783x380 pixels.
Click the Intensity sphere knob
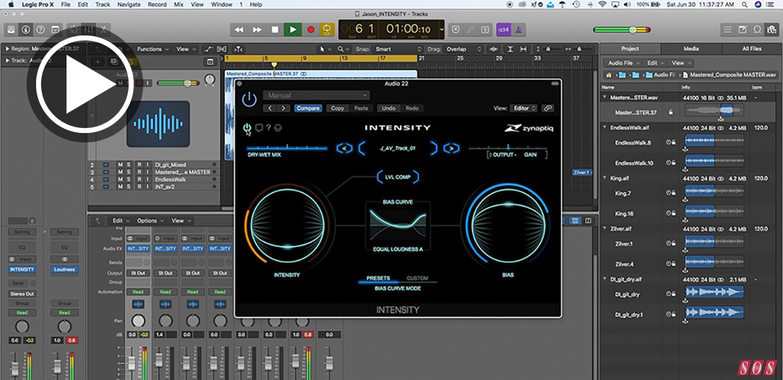click(287, 226)
